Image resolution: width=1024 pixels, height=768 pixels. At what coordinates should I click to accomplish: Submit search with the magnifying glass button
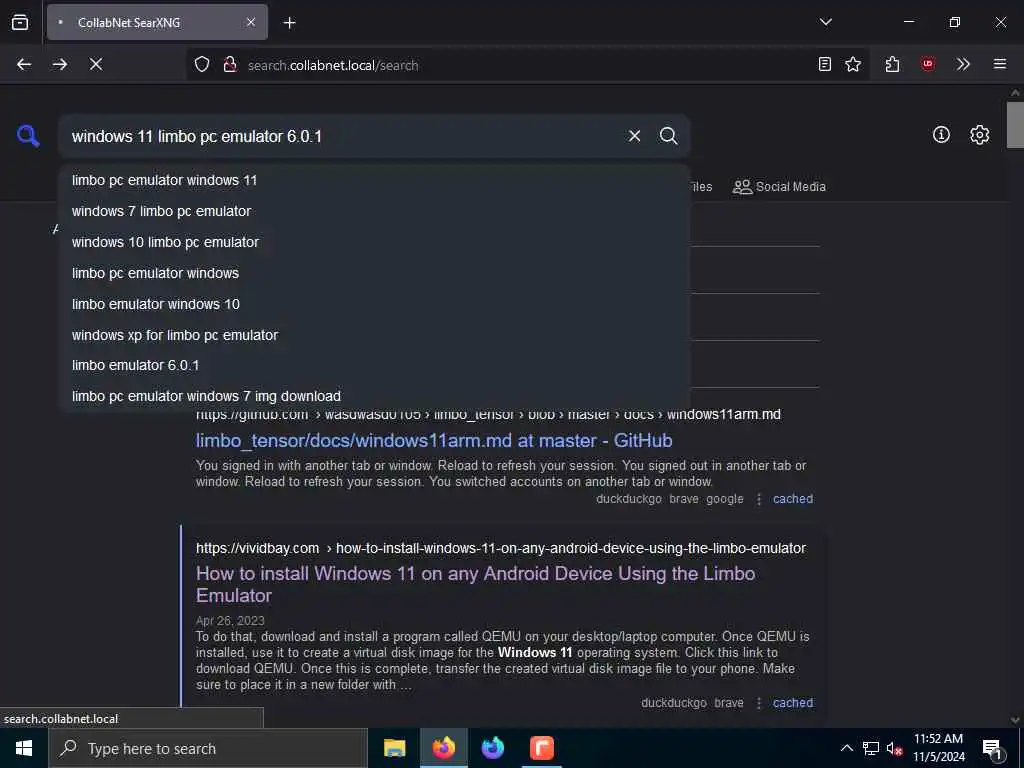point(668,136)
